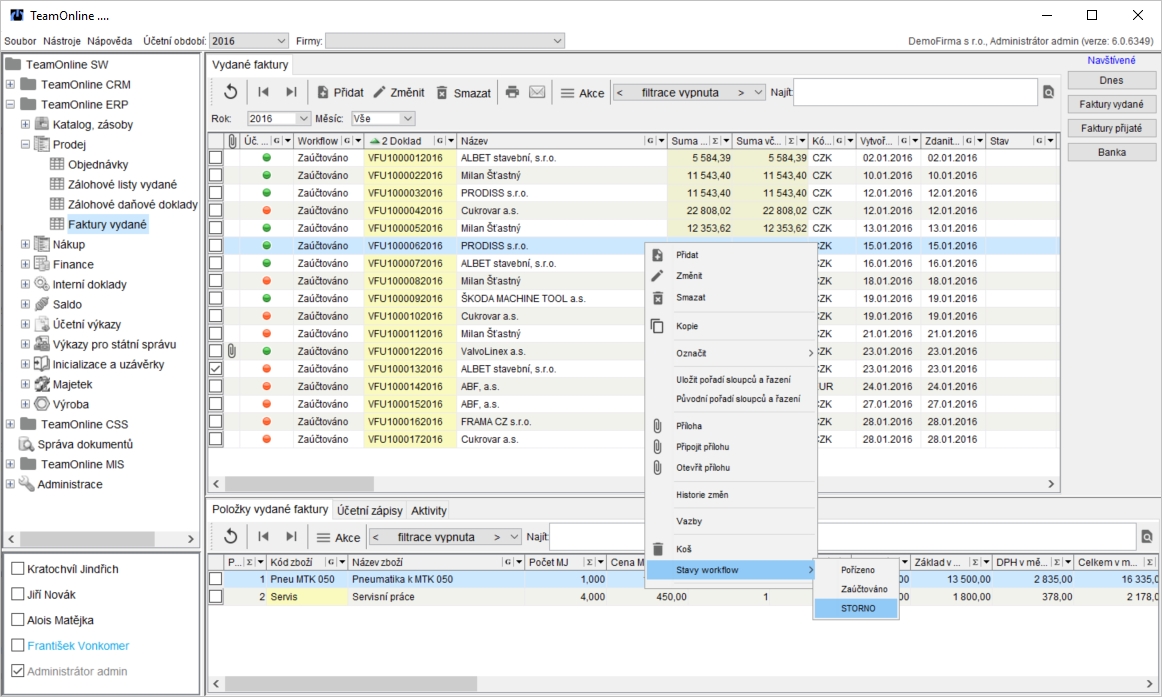
Task: Click the email envelope icon in toolbar
Action: coord(537,92)
